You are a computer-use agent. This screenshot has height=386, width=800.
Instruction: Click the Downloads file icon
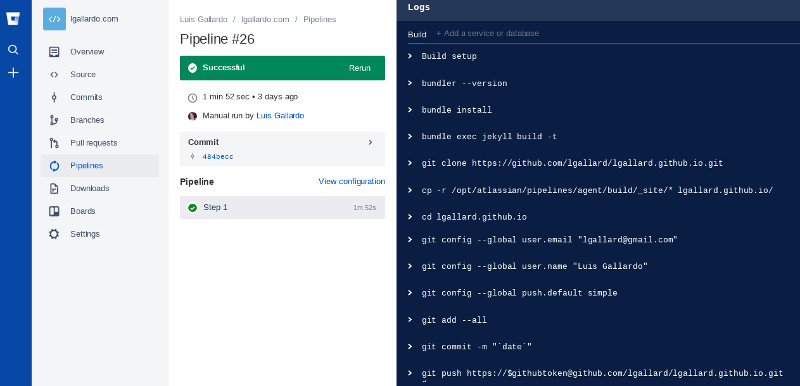click(x=54, y=189)
